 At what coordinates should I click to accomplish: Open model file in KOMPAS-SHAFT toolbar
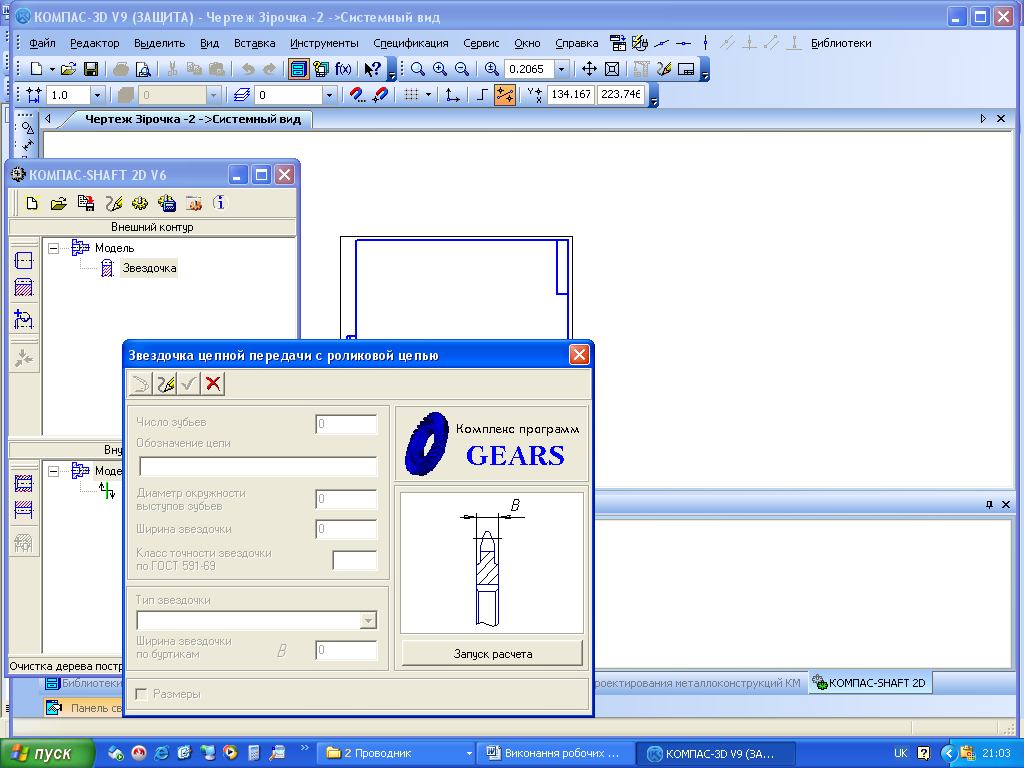[59, 203]
